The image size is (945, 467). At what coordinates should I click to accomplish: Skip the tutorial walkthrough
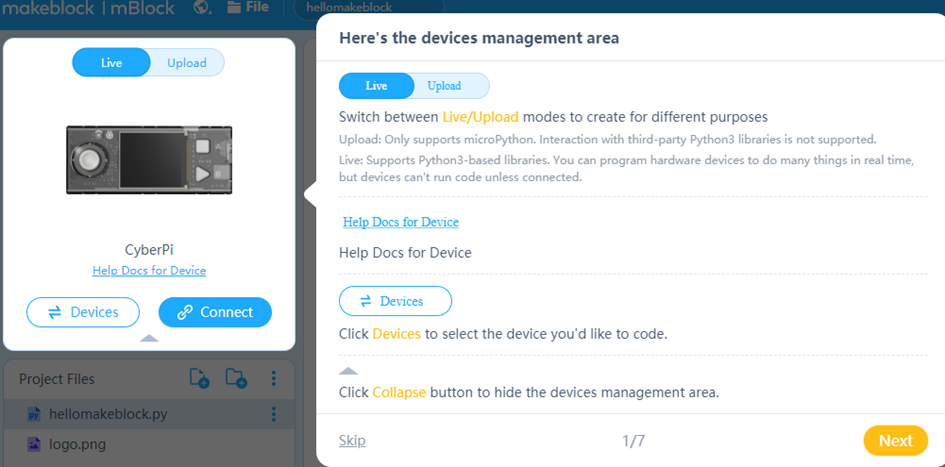[352, 440]
